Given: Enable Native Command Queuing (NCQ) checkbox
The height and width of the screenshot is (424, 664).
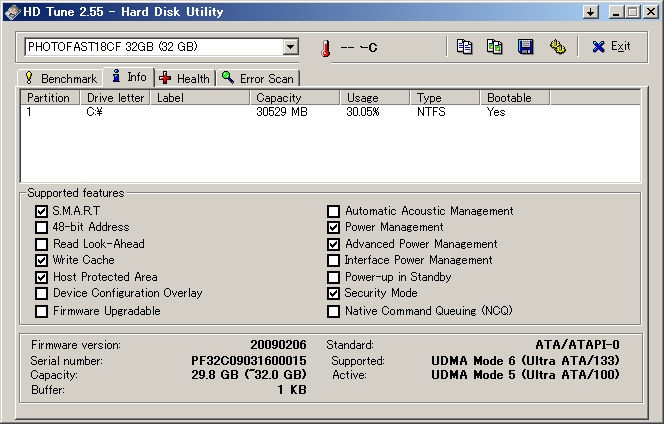Looking at the screenshot, I should pos(334,311).
